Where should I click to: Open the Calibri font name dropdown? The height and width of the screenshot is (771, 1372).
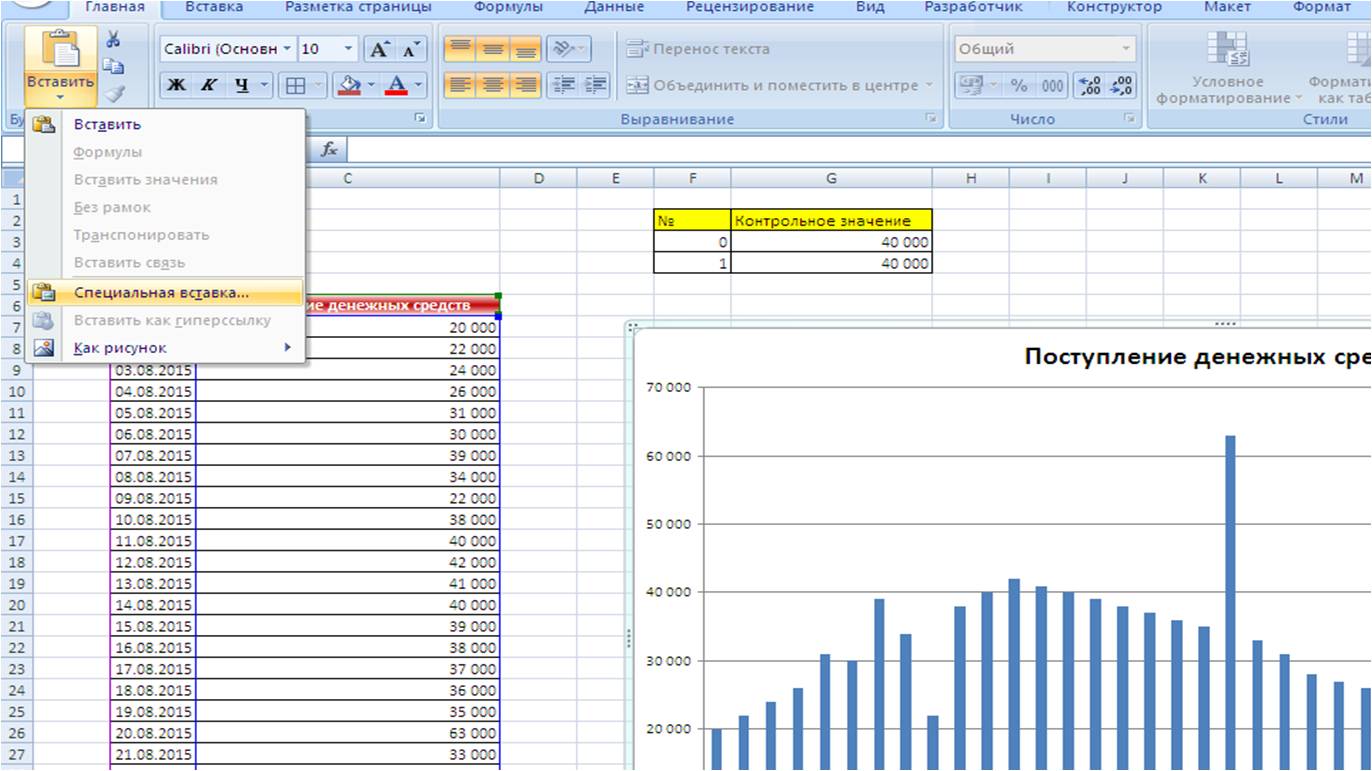point(287,49)
